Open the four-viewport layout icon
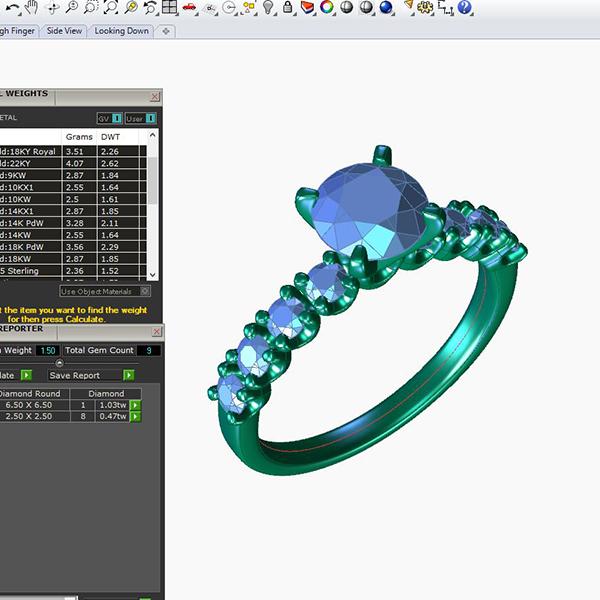Viewport: 600px width, 600px height. pyautogui.click(x=170, y=7)
